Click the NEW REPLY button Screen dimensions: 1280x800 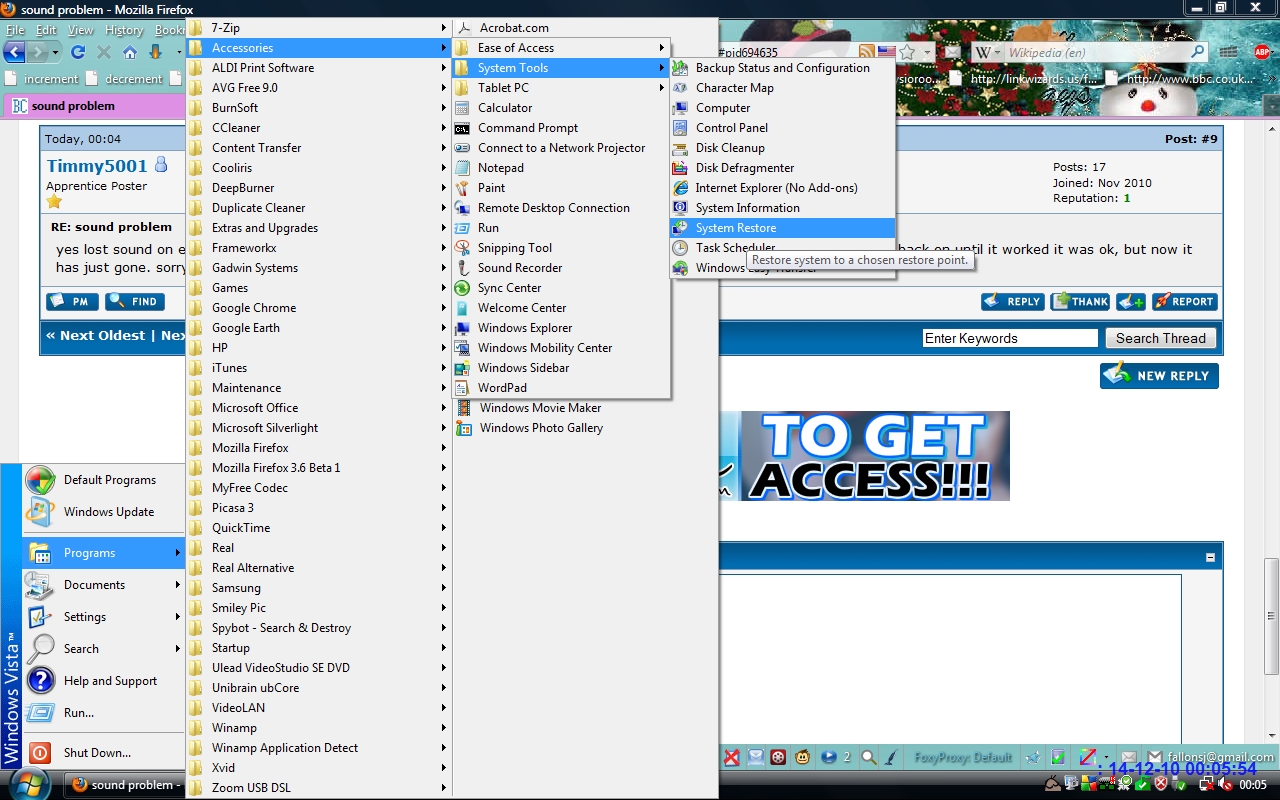tap(1159, 376)
